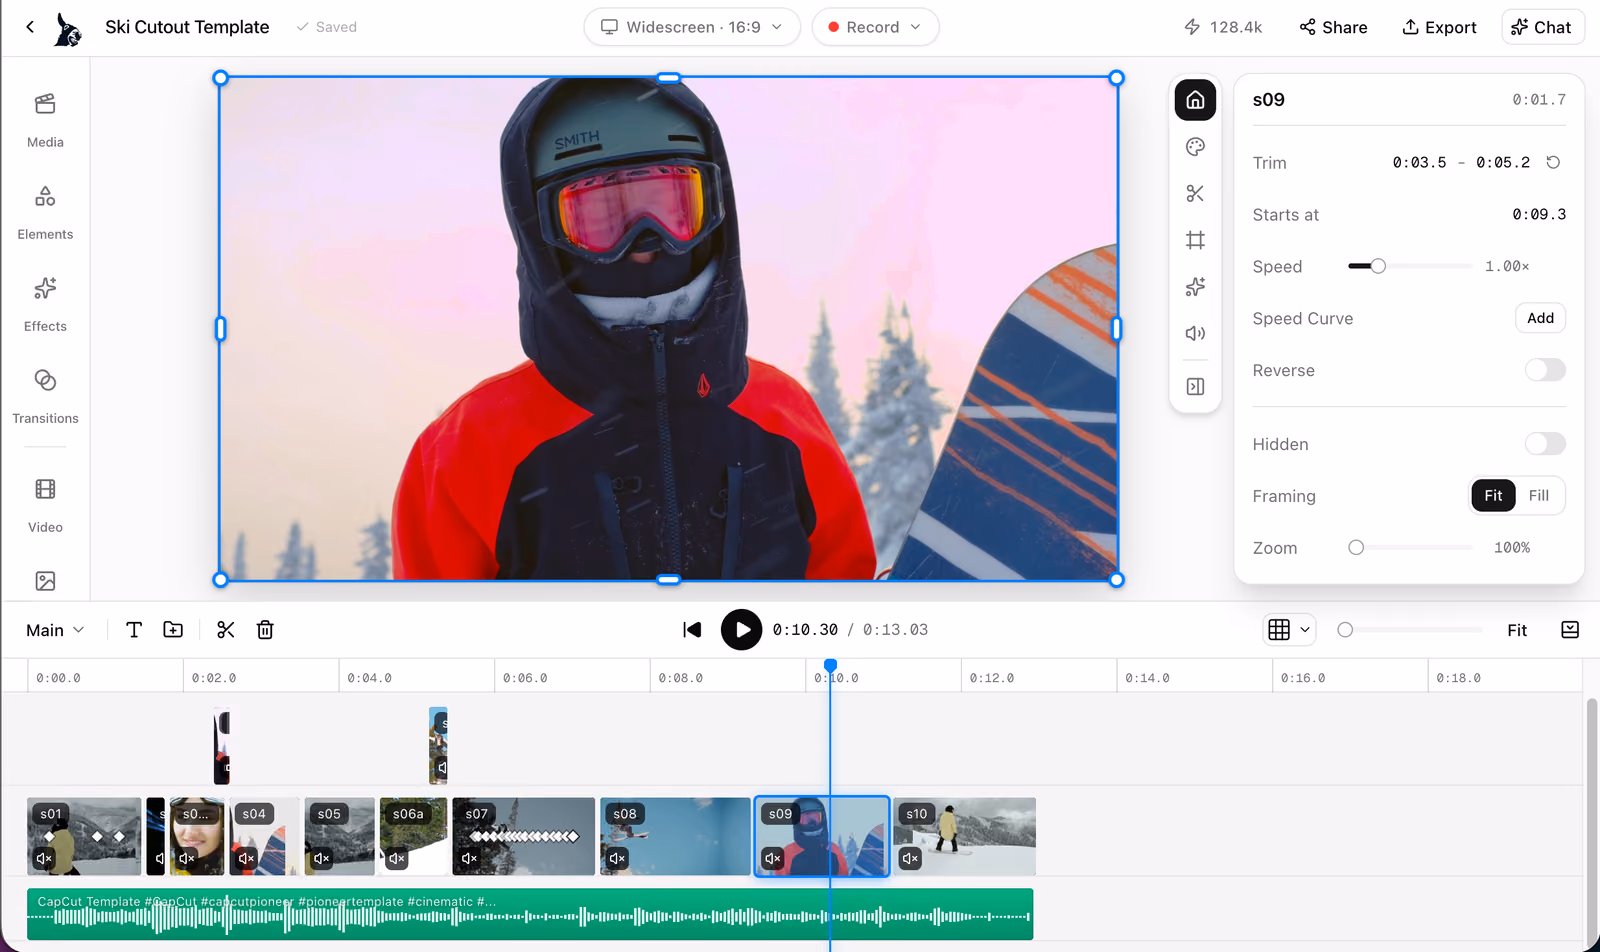This screenshot has height=952, width=1600.
Task: Add a Speed Curve
Action: [x=1540, y=318]
